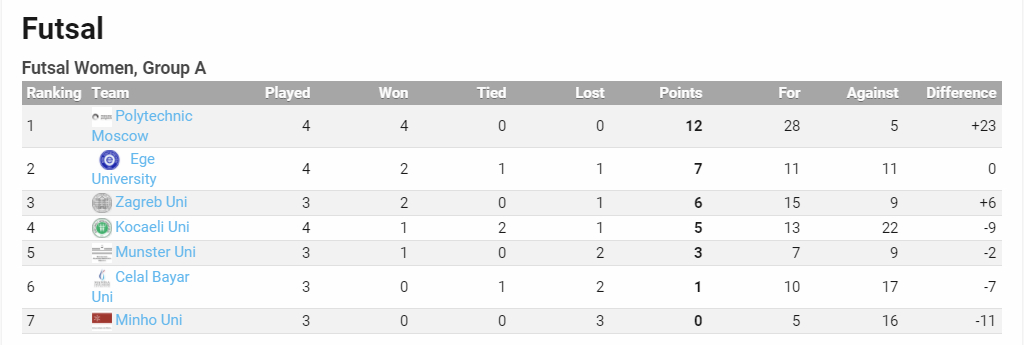Follow the Kocaeli Uni link
This screenshot has height=360, width=1024.
click(x=153, y=227)
